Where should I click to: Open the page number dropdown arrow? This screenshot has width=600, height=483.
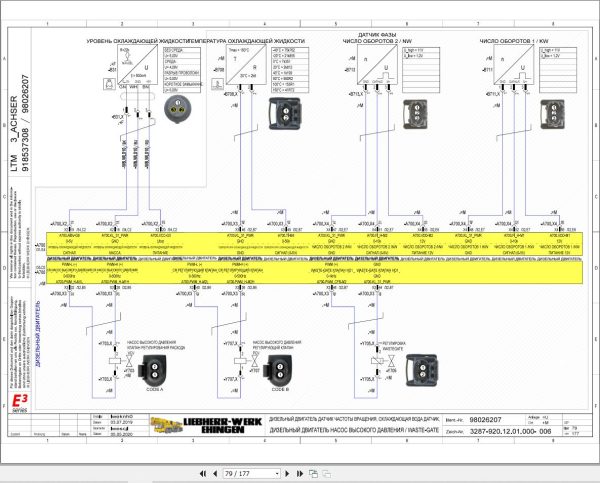[277, 474]
